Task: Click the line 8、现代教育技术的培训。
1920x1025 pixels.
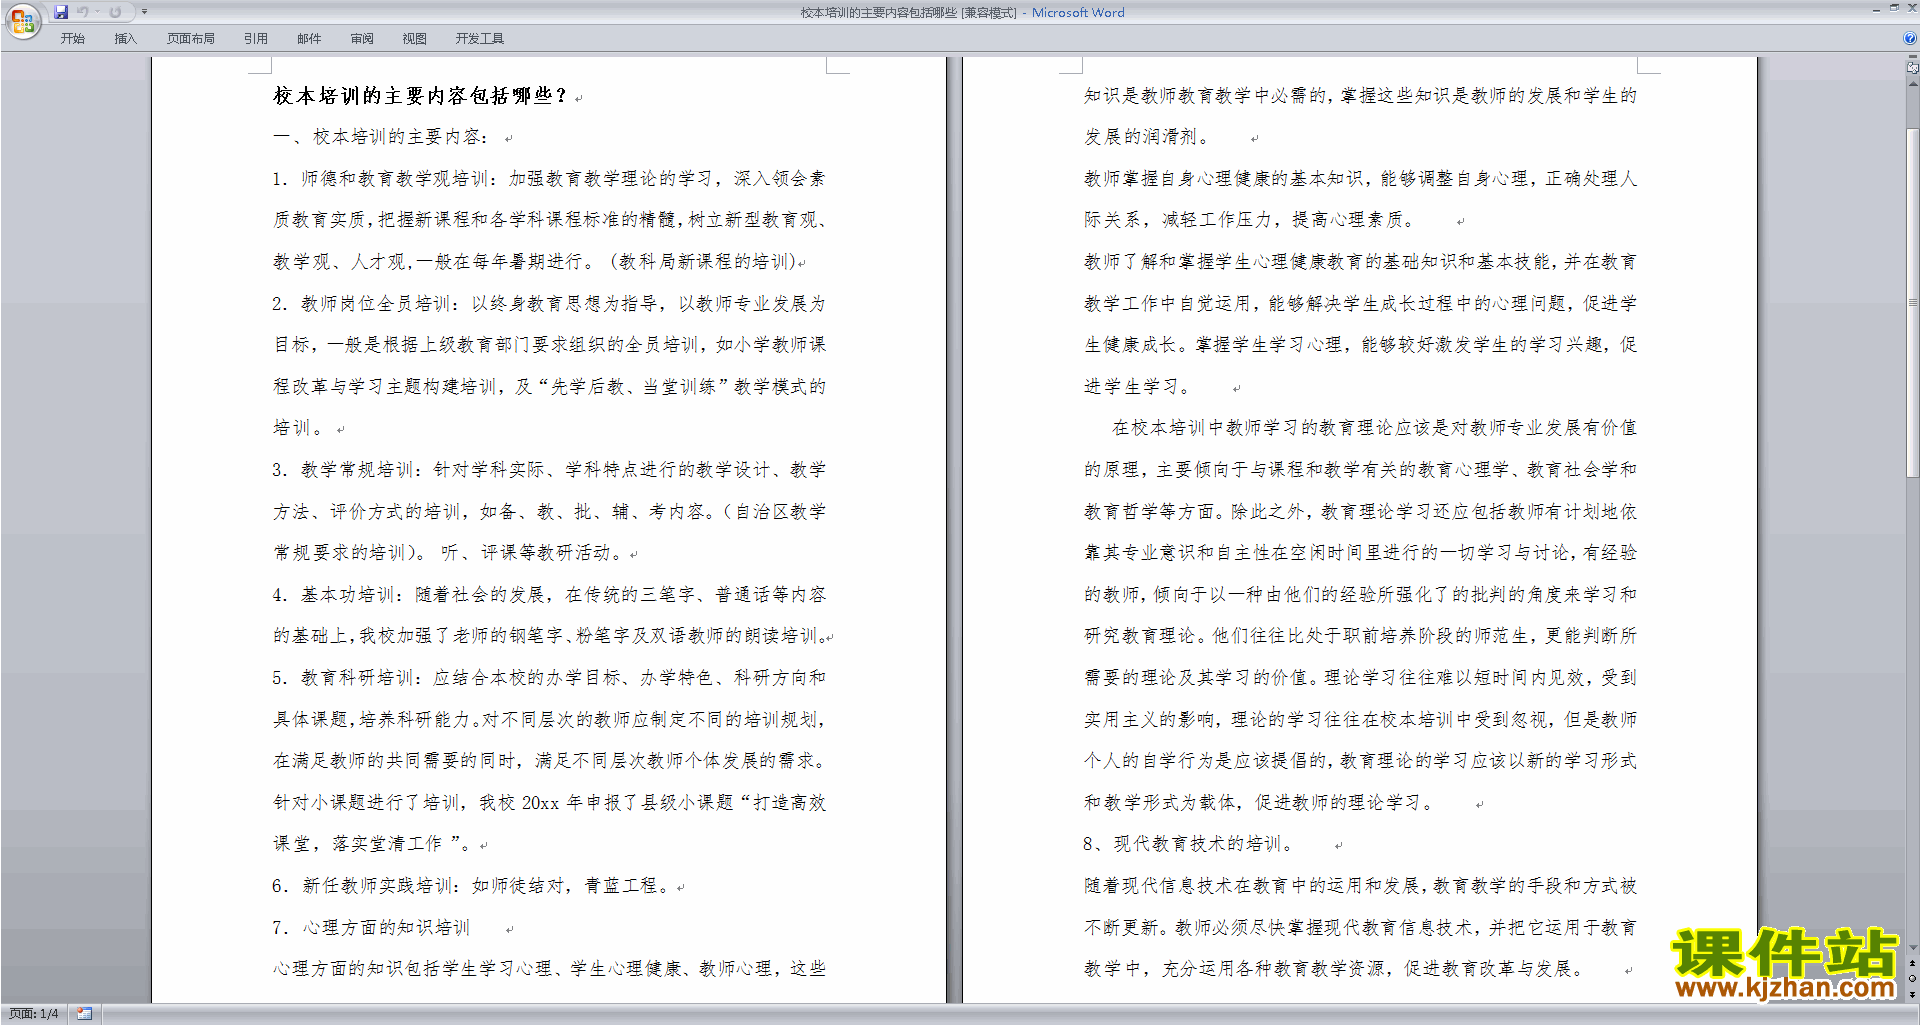Action: tap(1189, 844)
